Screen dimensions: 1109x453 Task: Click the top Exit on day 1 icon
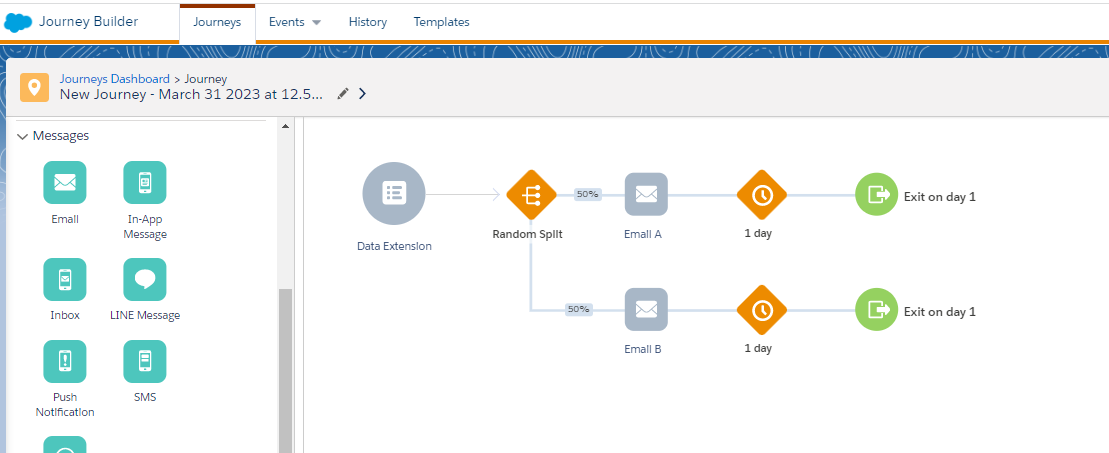click(876, 194)
